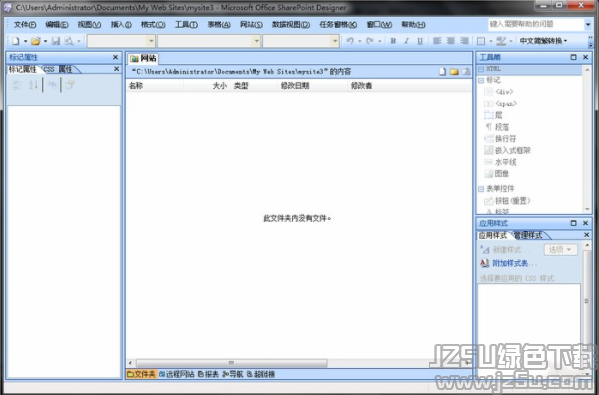Screen dimensions: 599x395
Task: Open the 格式 Format menu
Action: (153, 24)
